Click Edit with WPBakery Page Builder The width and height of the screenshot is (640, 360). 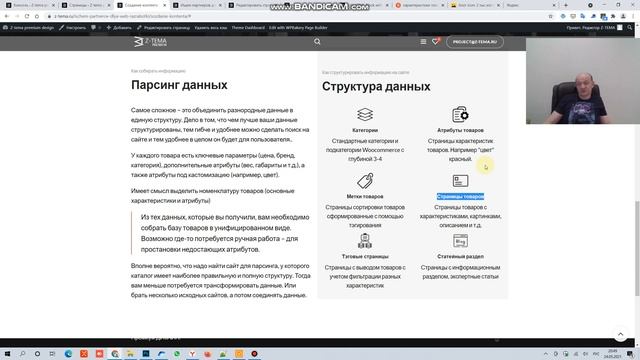tap(298, 28)
